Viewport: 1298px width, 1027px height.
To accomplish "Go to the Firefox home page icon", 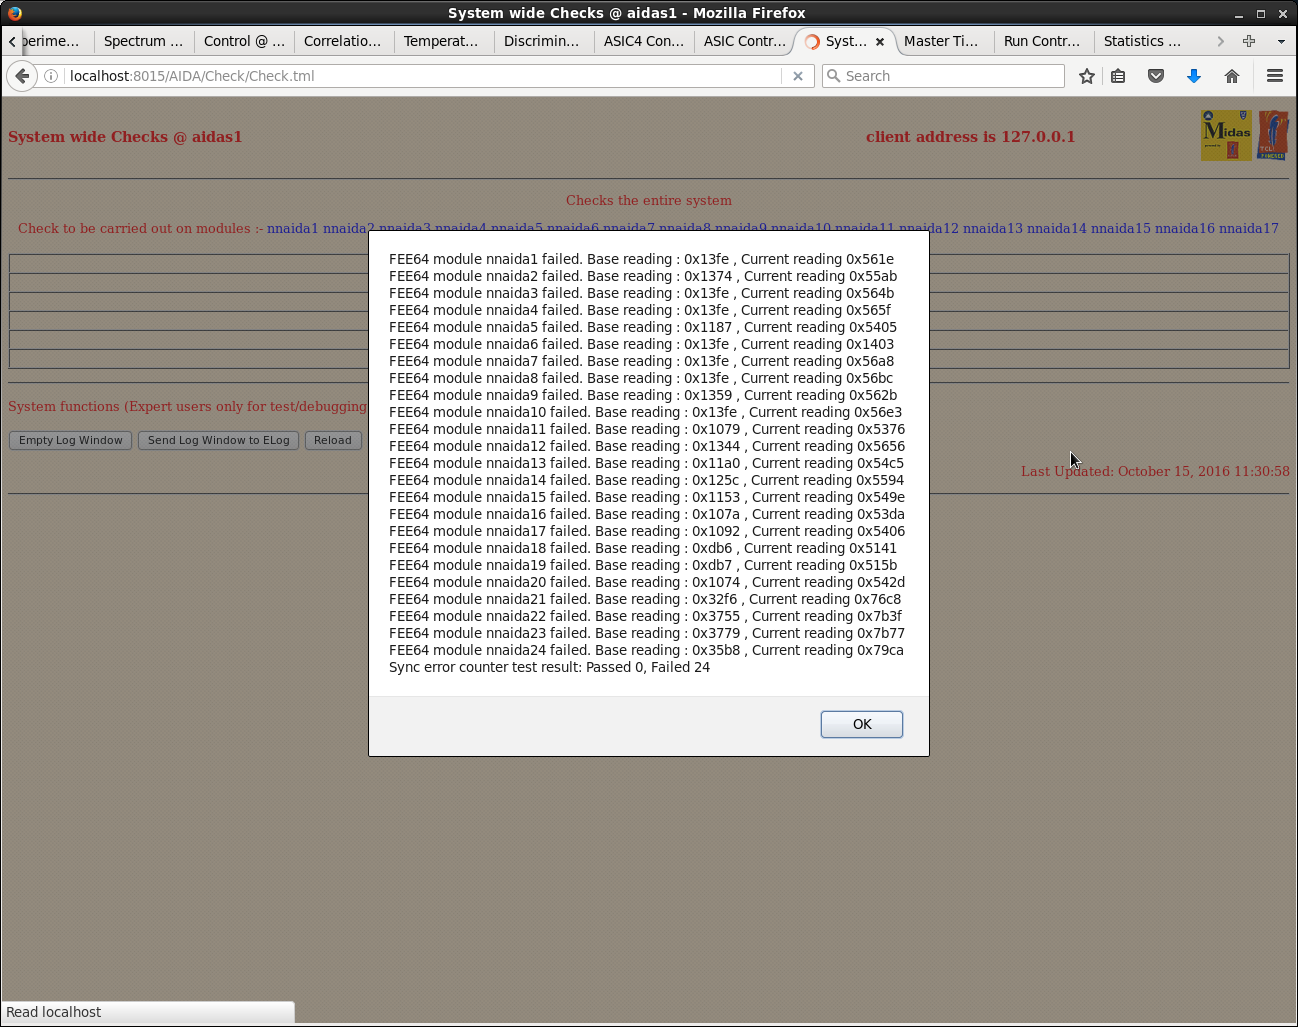I will (x=1232, y=76).
